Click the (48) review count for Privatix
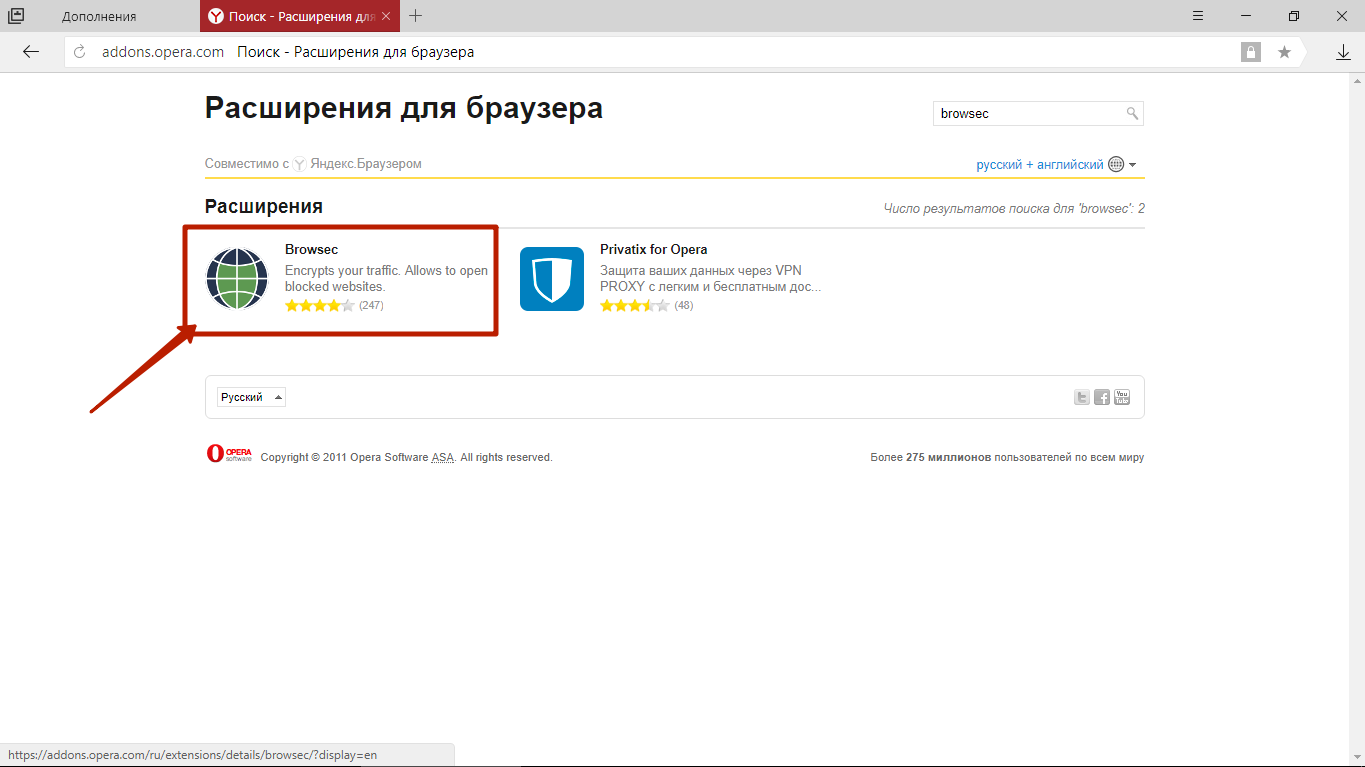 click(684, 306)
